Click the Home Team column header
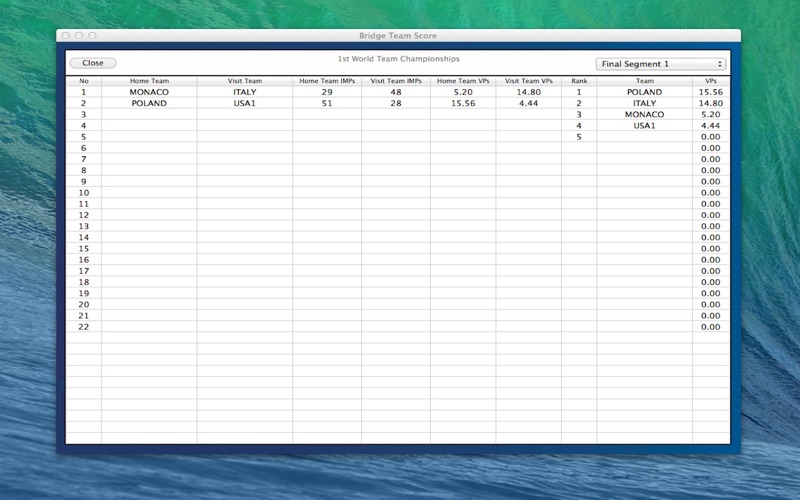 point(149,81)
